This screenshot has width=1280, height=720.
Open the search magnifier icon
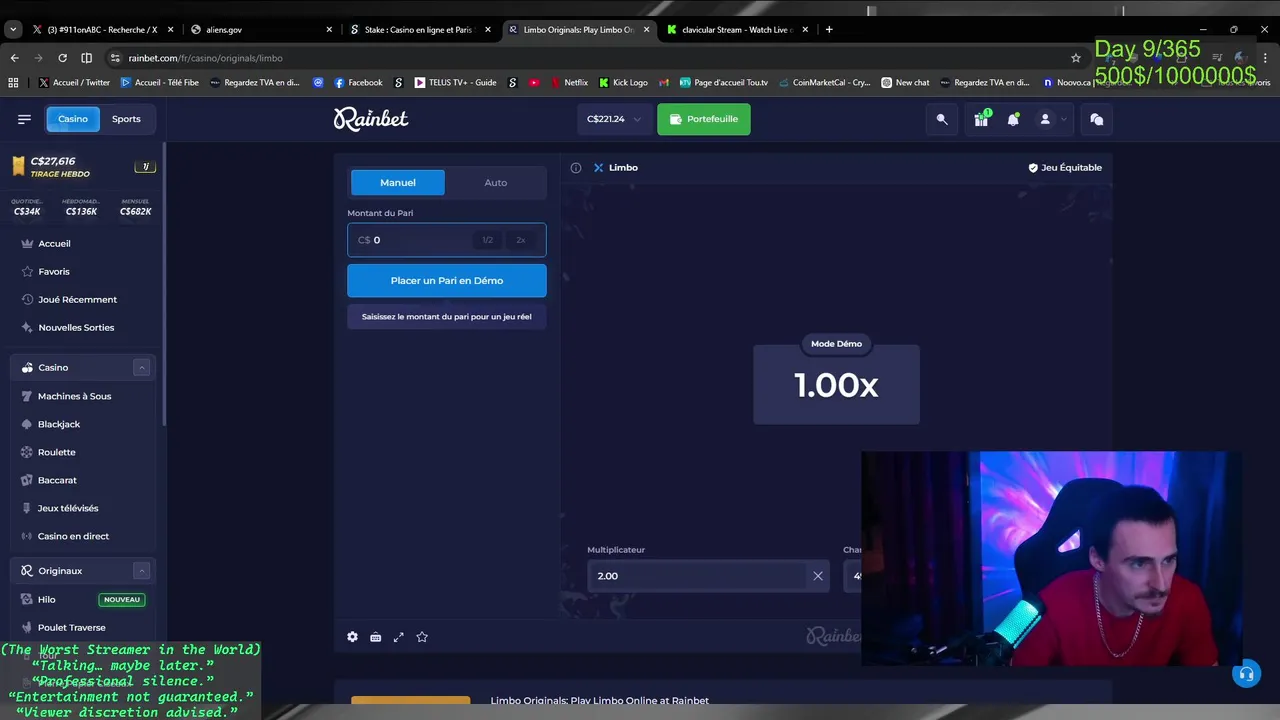point(941,119)
